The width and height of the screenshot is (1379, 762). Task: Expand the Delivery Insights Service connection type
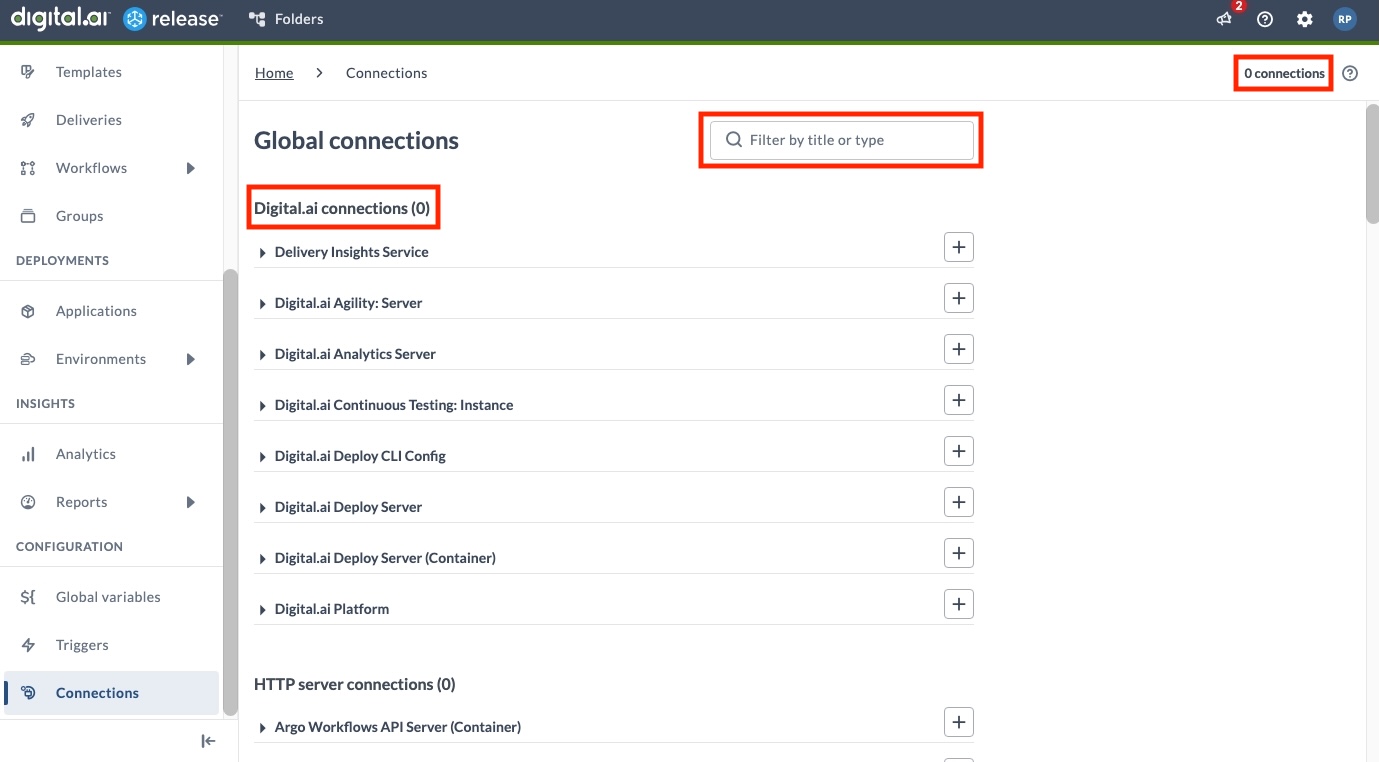pos(262,252)
